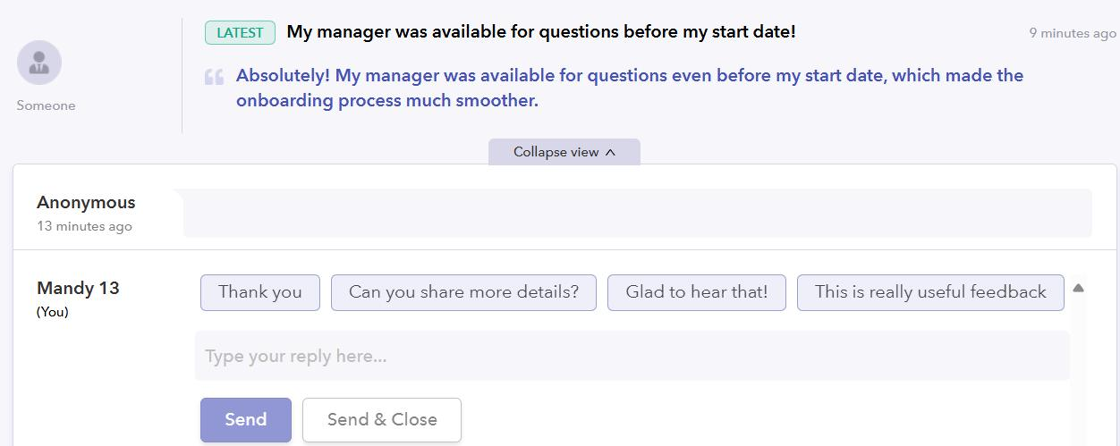This screenshot has width=1120, height=446.
Task: Use This is really useful feedback reply
Action: 930,292
